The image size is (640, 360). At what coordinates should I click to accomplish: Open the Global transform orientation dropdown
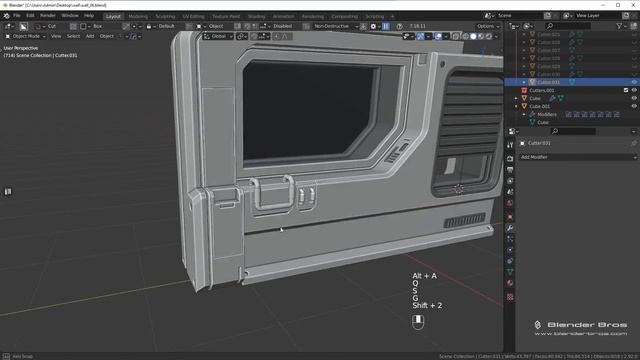218,36
